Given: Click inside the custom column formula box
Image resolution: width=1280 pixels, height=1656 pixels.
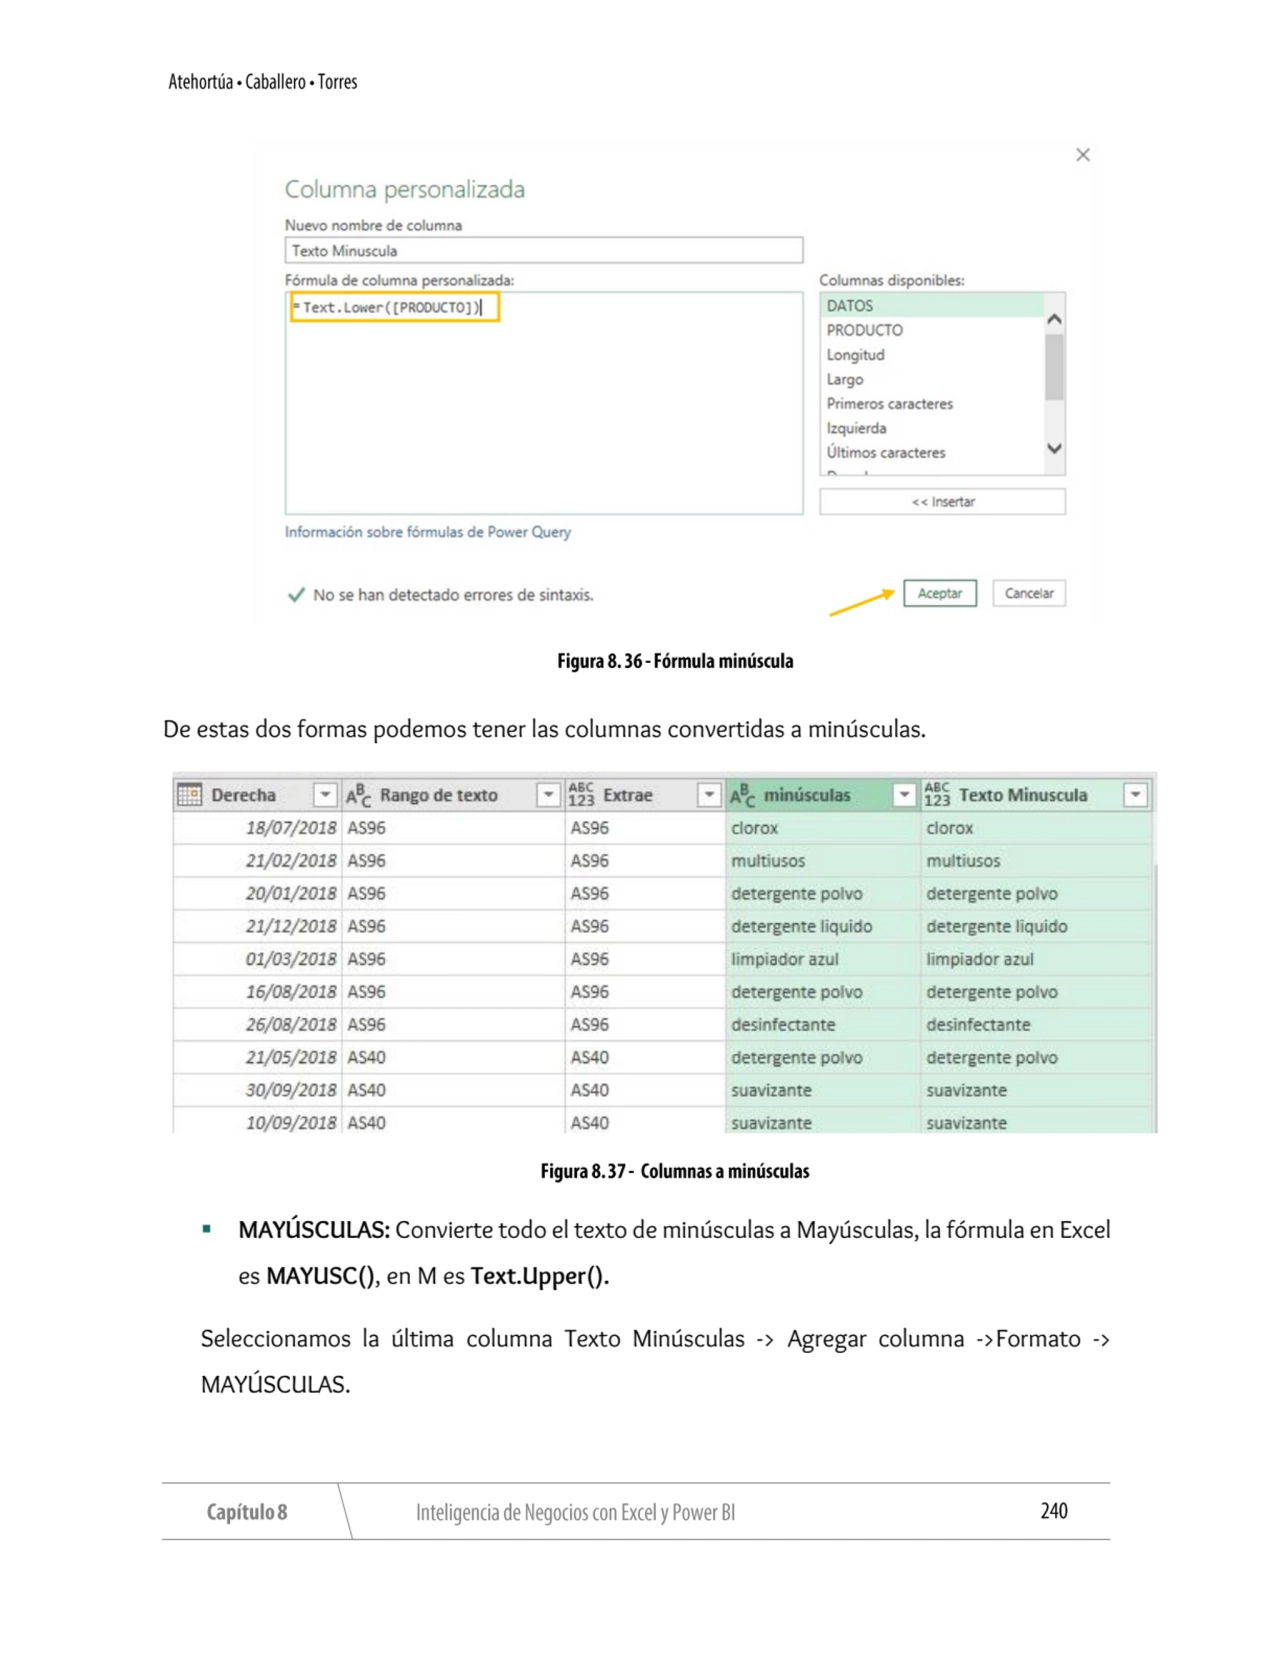Looking at the screenshot, I should point(543,403).
